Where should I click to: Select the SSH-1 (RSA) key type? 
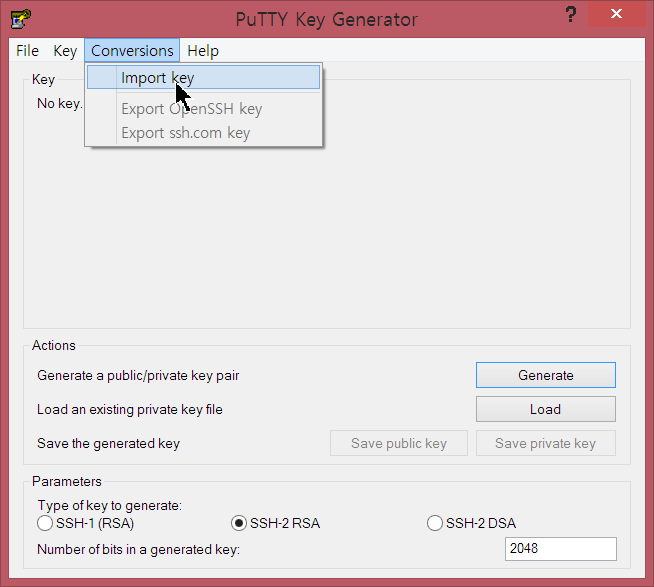pos(86,523)
